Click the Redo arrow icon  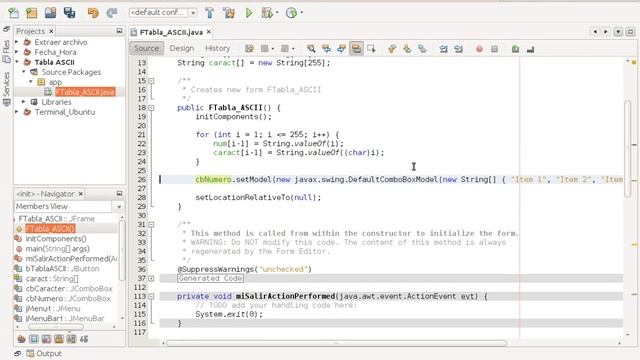(x=111, y=13)
